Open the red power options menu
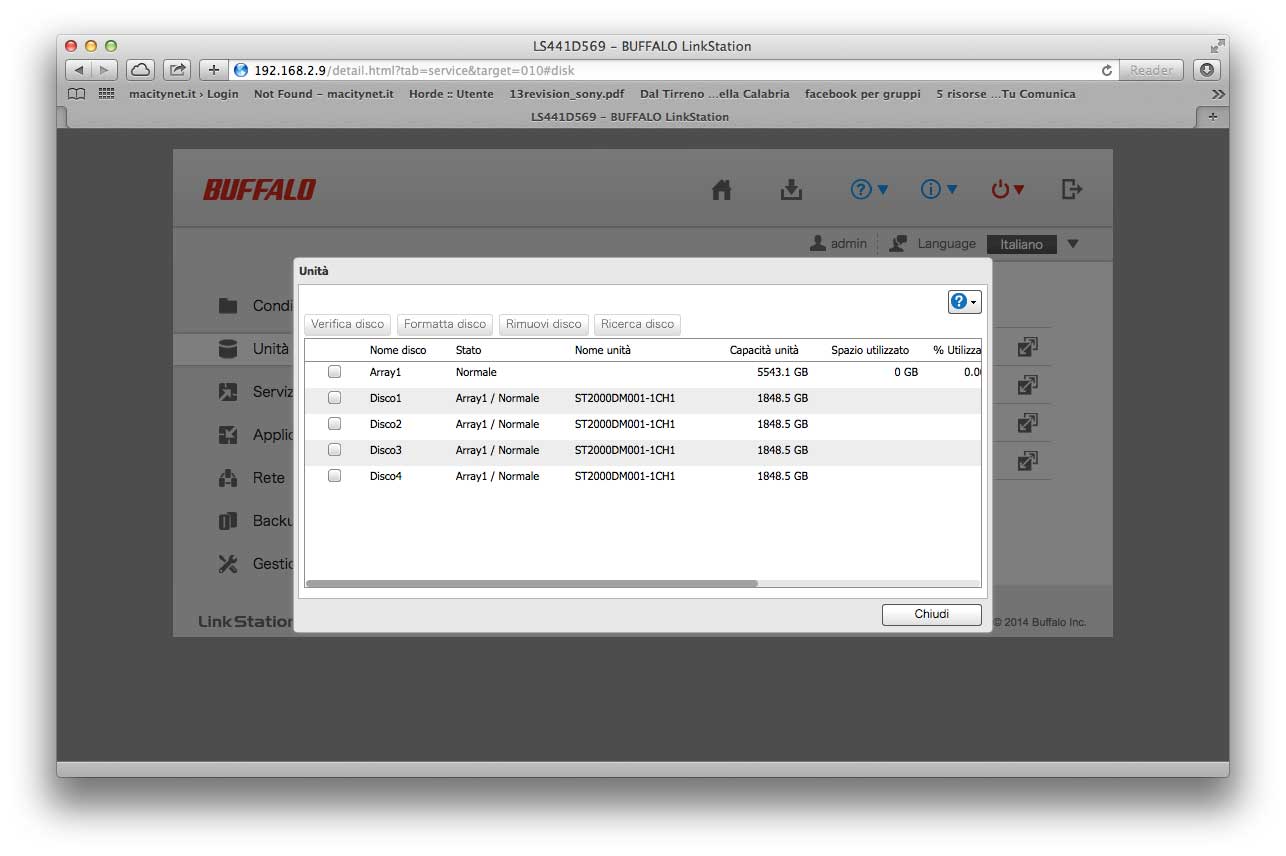Viewport: 1286px width, 856px height. click(x=1008, y=189)
